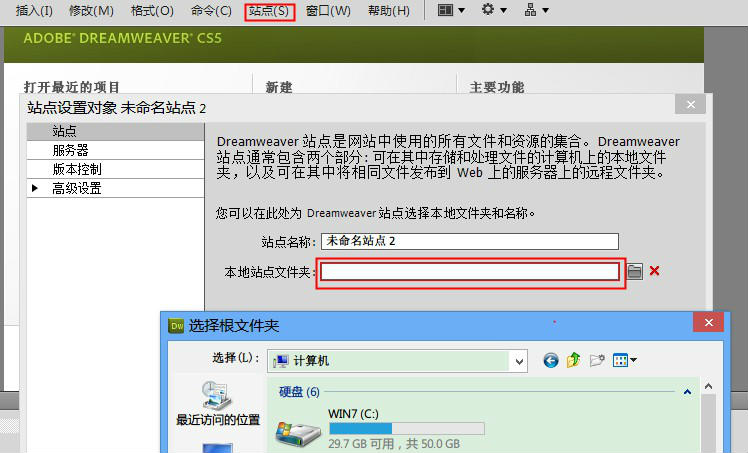This screenshot has width=748, height=453.
Task: Open the layout view dropdown icon
Action: click(451, 10)
